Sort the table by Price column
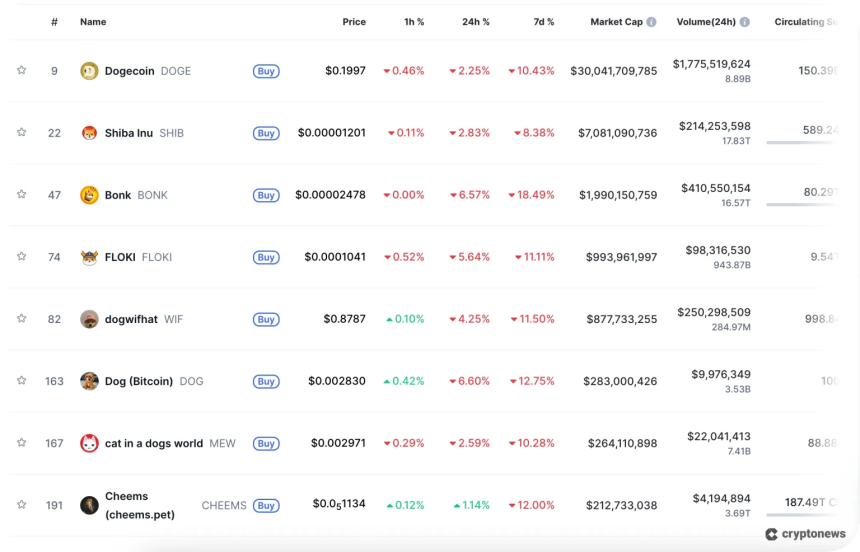Image resolution: width=860 pixels, height=552 pixels. tap(354, 22)
